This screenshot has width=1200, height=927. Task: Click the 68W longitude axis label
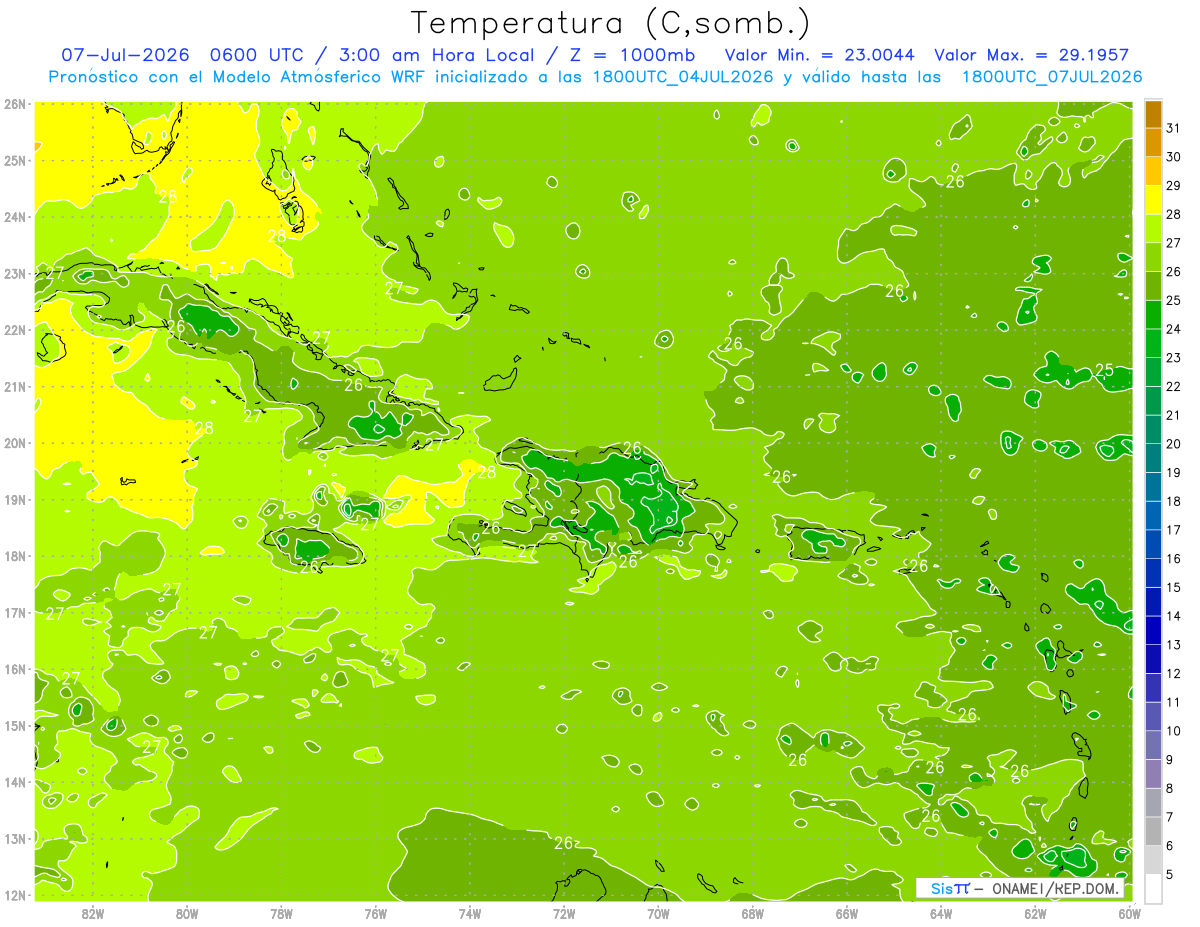(x=753, y=913)
